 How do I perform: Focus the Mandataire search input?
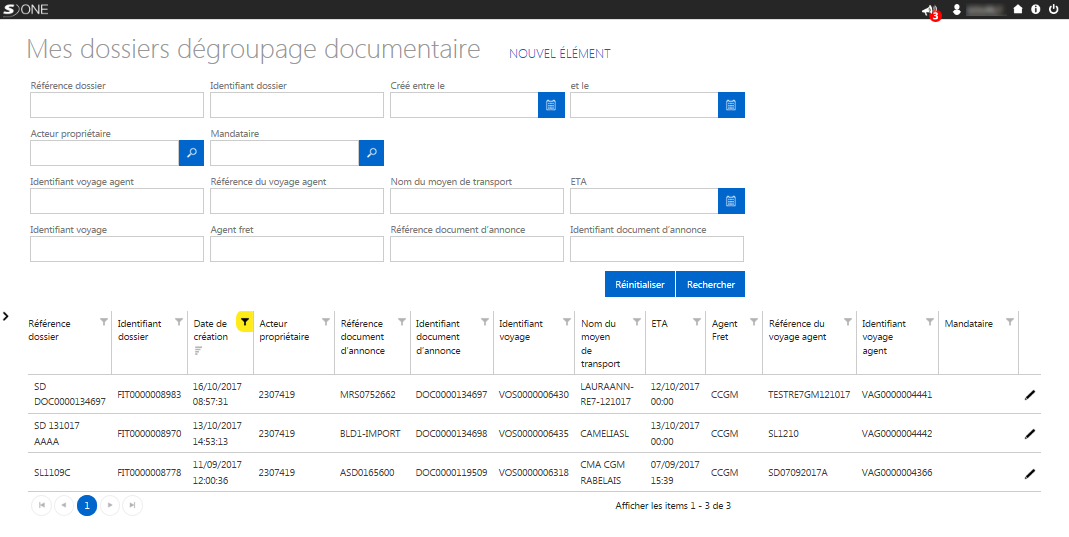(284, 153)
